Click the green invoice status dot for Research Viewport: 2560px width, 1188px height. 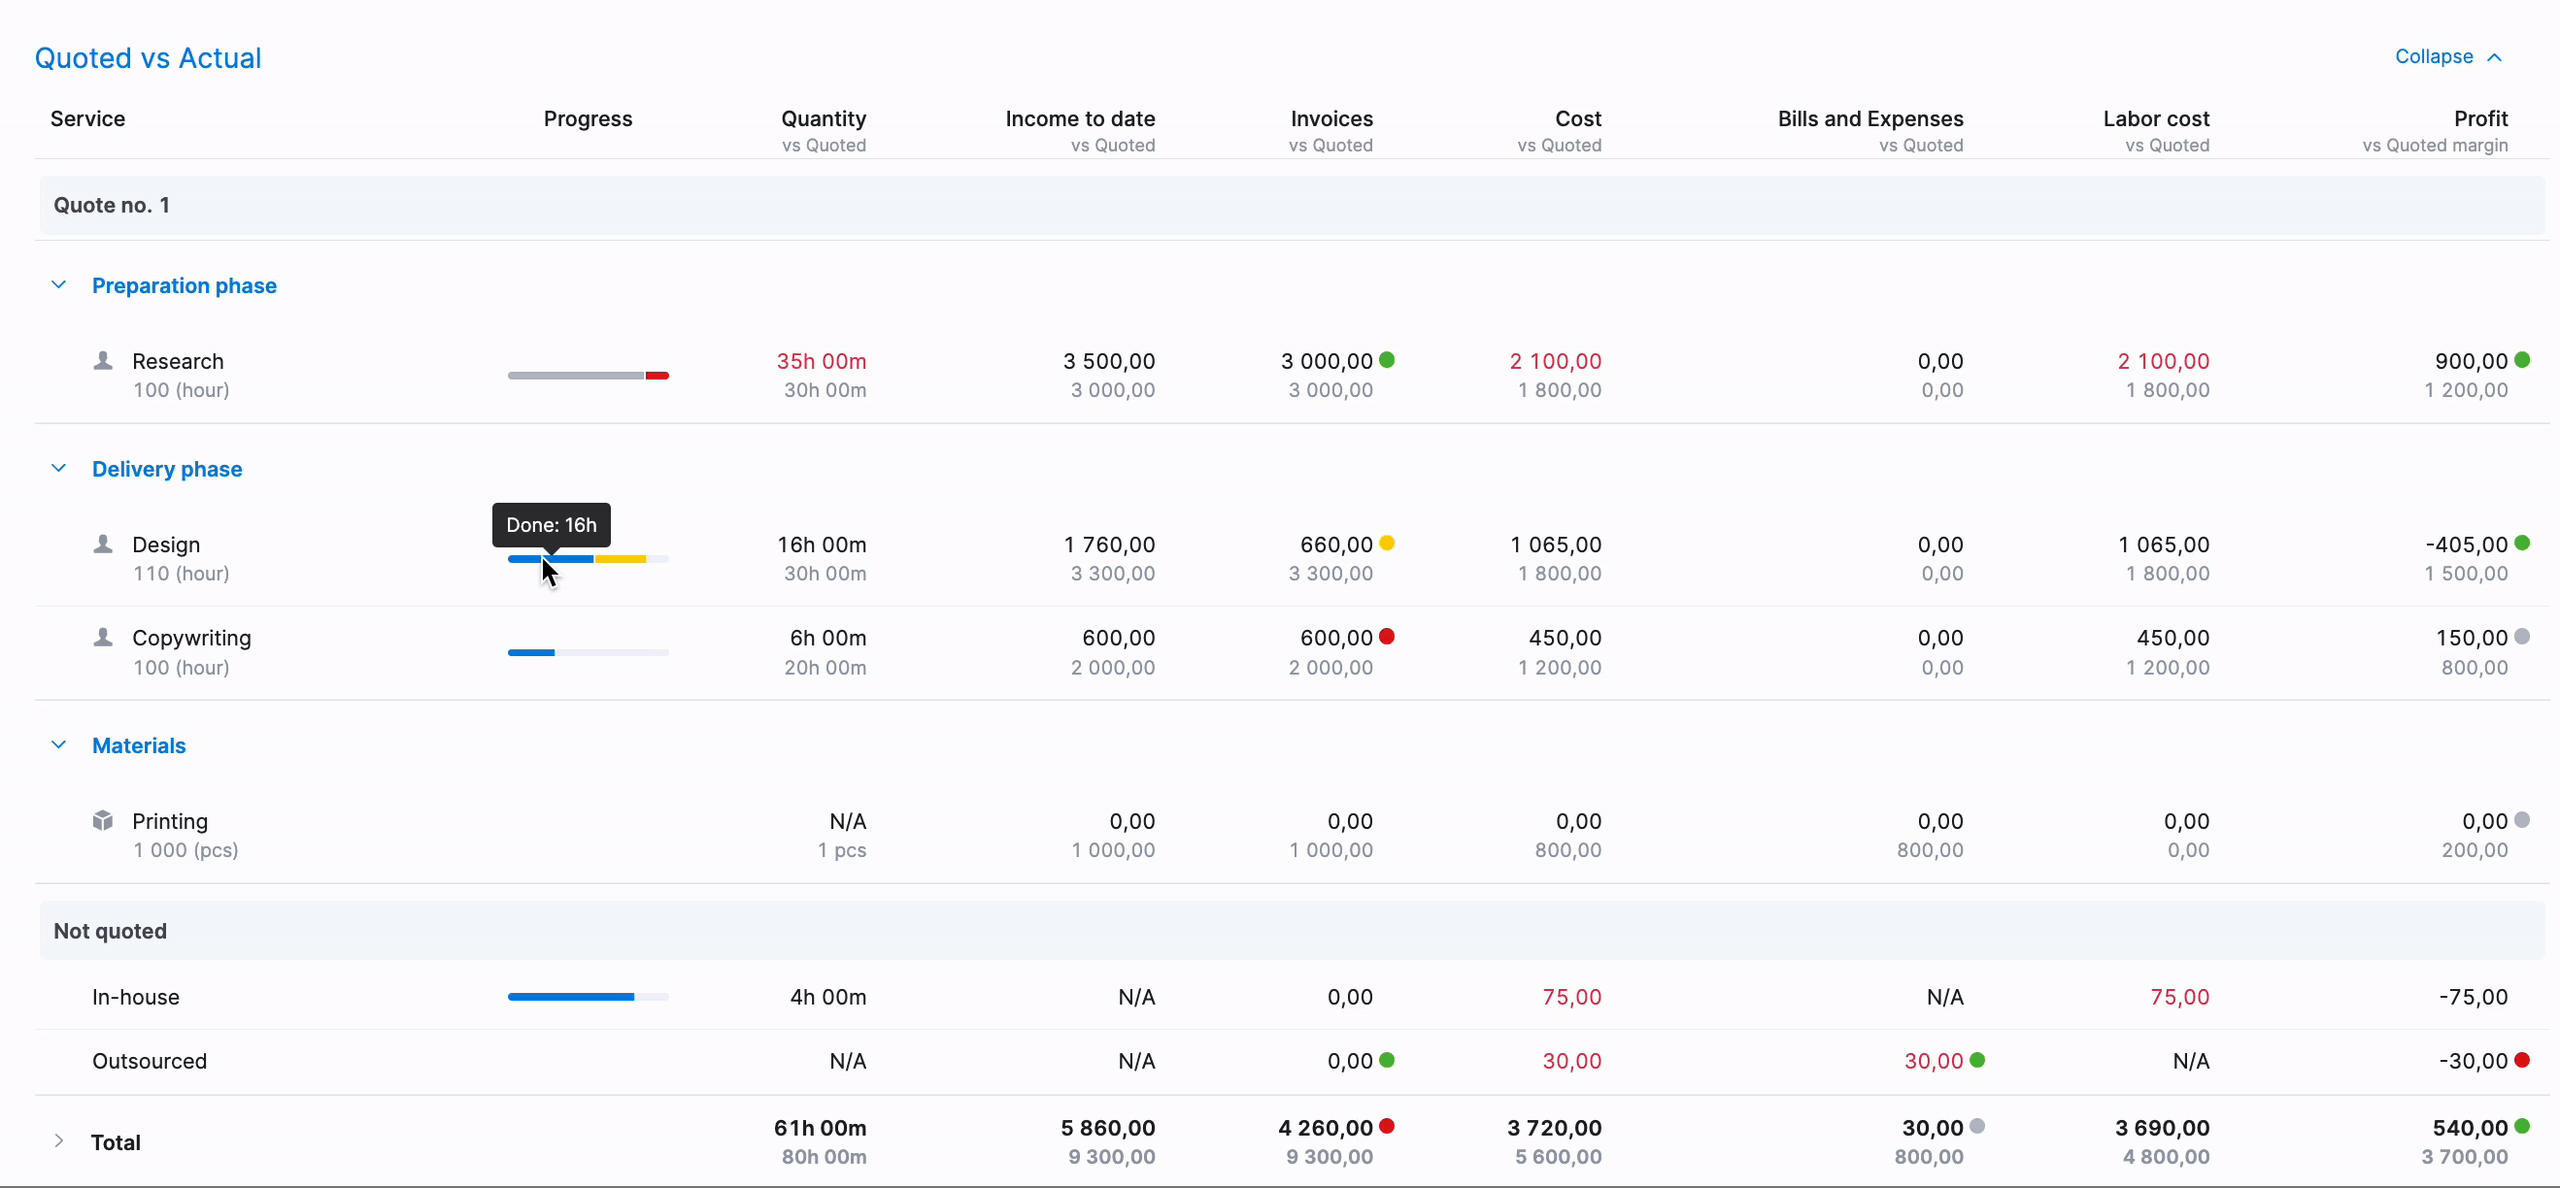pos(1387,360)
